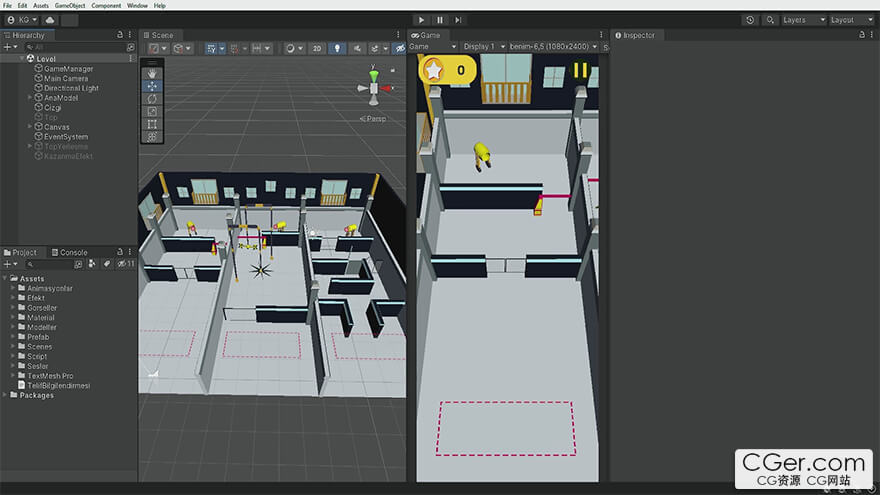Open the GameObject menu
This screenshot has height=495, width=880.
click(x=70, y=5)
